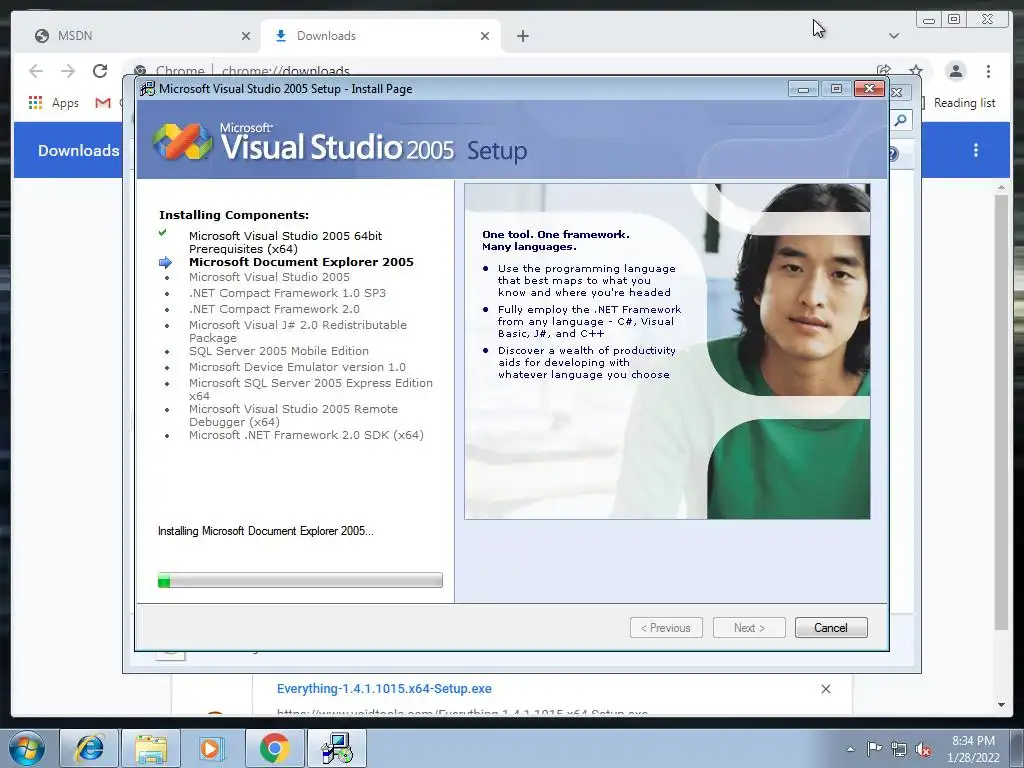This screenshot has height=768, width=1024.
Task: Switch to Google Chrome in the taskbar
Action: pos(274,748)
